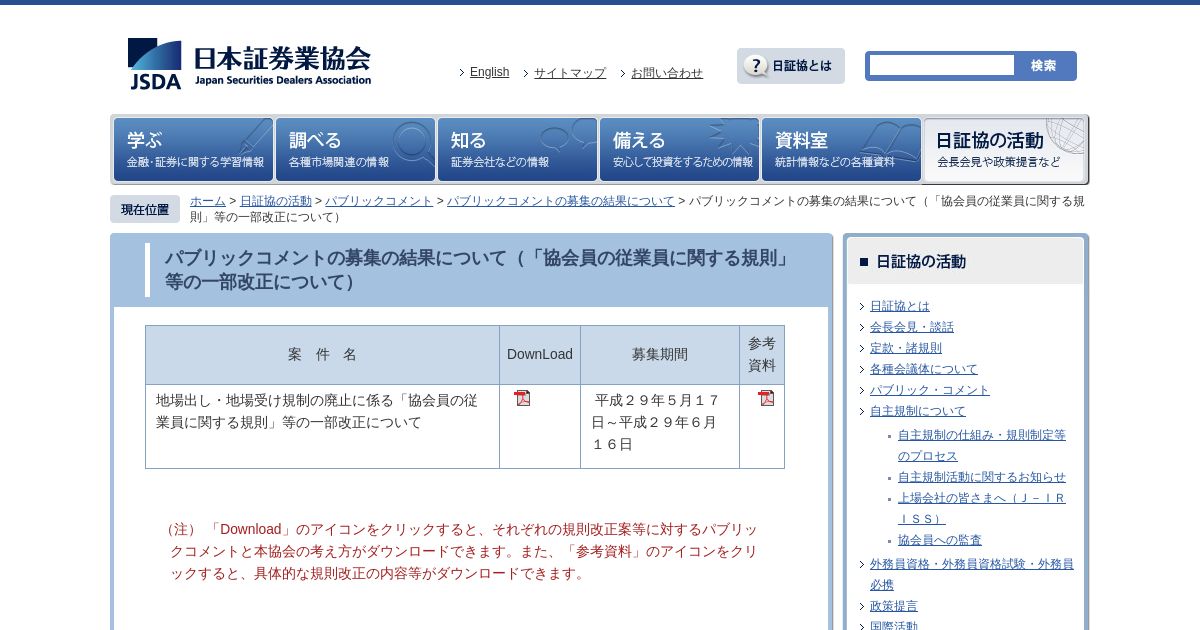Image resolution: width=1200 pixels, height=630 pixels.
Task: Open the 調べる navigation tab
Action: (x=355, y=150)
